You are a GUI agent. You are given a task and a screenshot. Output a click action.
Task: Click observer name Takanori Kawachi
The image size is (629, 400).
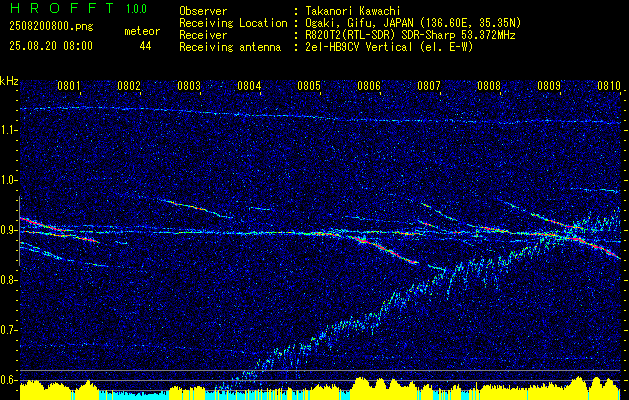[x=351, y=11]
